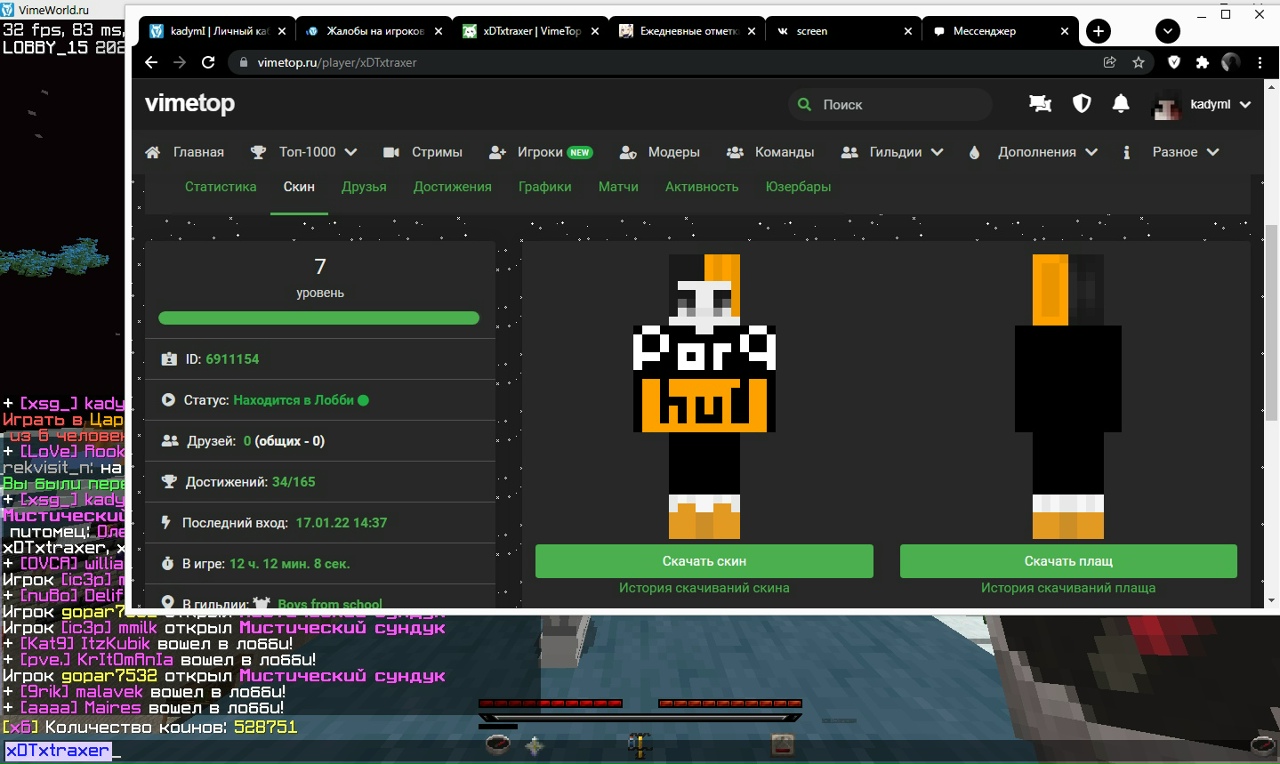1280x764 pixels.
Task: Open the browser extensions puzzle icon
Action: click(x=1202, y=62)
